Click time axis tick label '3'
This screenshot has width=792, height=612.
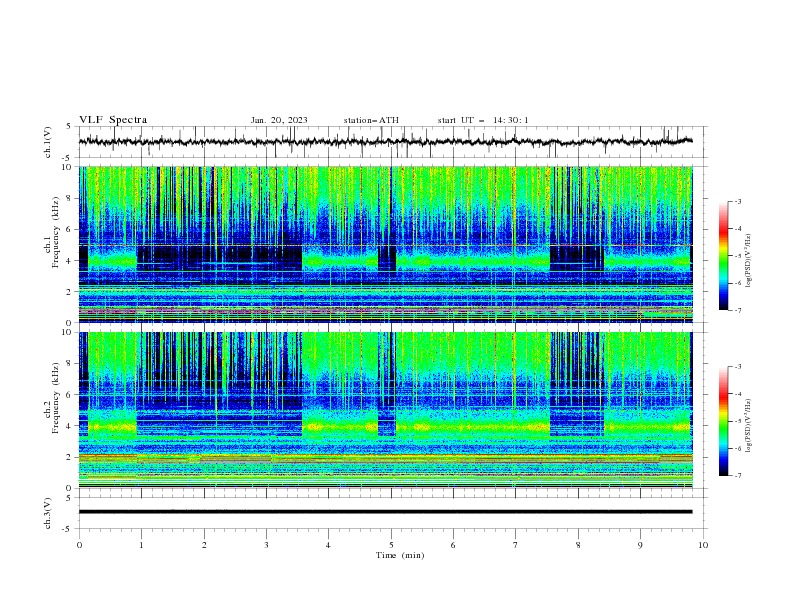pyautogui.click(x=266, y=545)
